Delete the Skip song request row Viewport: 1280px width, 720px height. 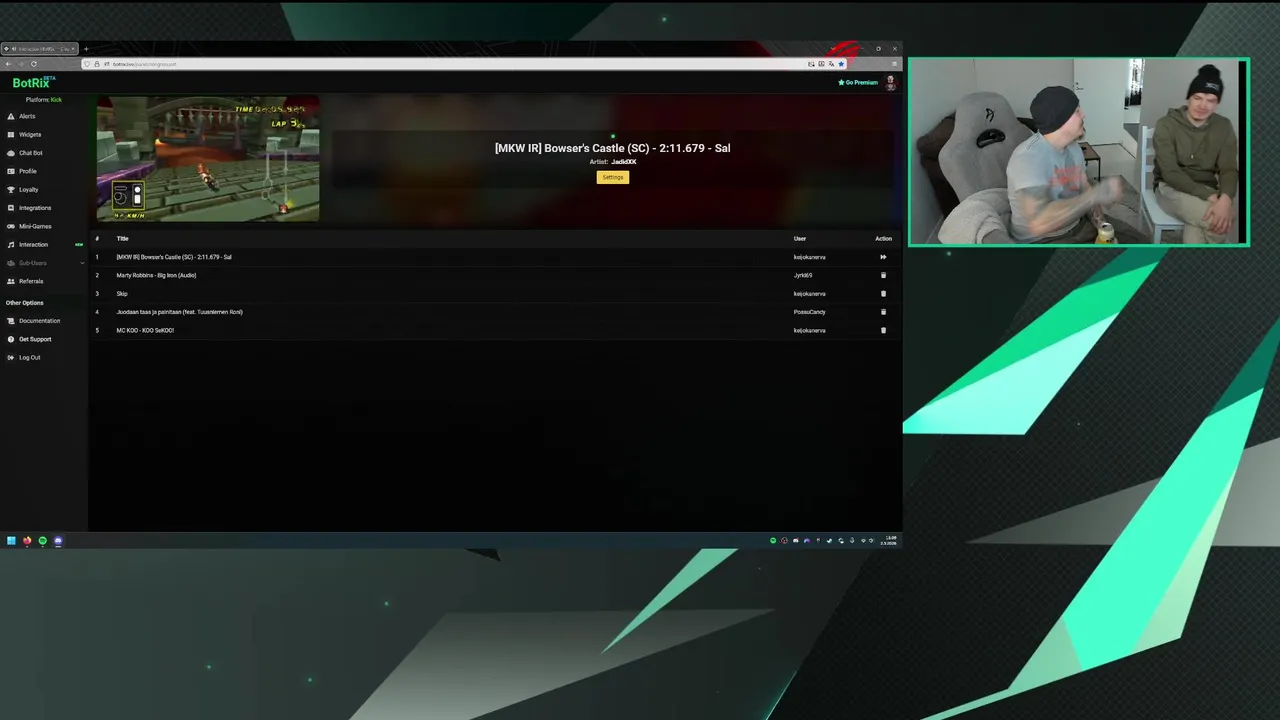coord(883,293)
